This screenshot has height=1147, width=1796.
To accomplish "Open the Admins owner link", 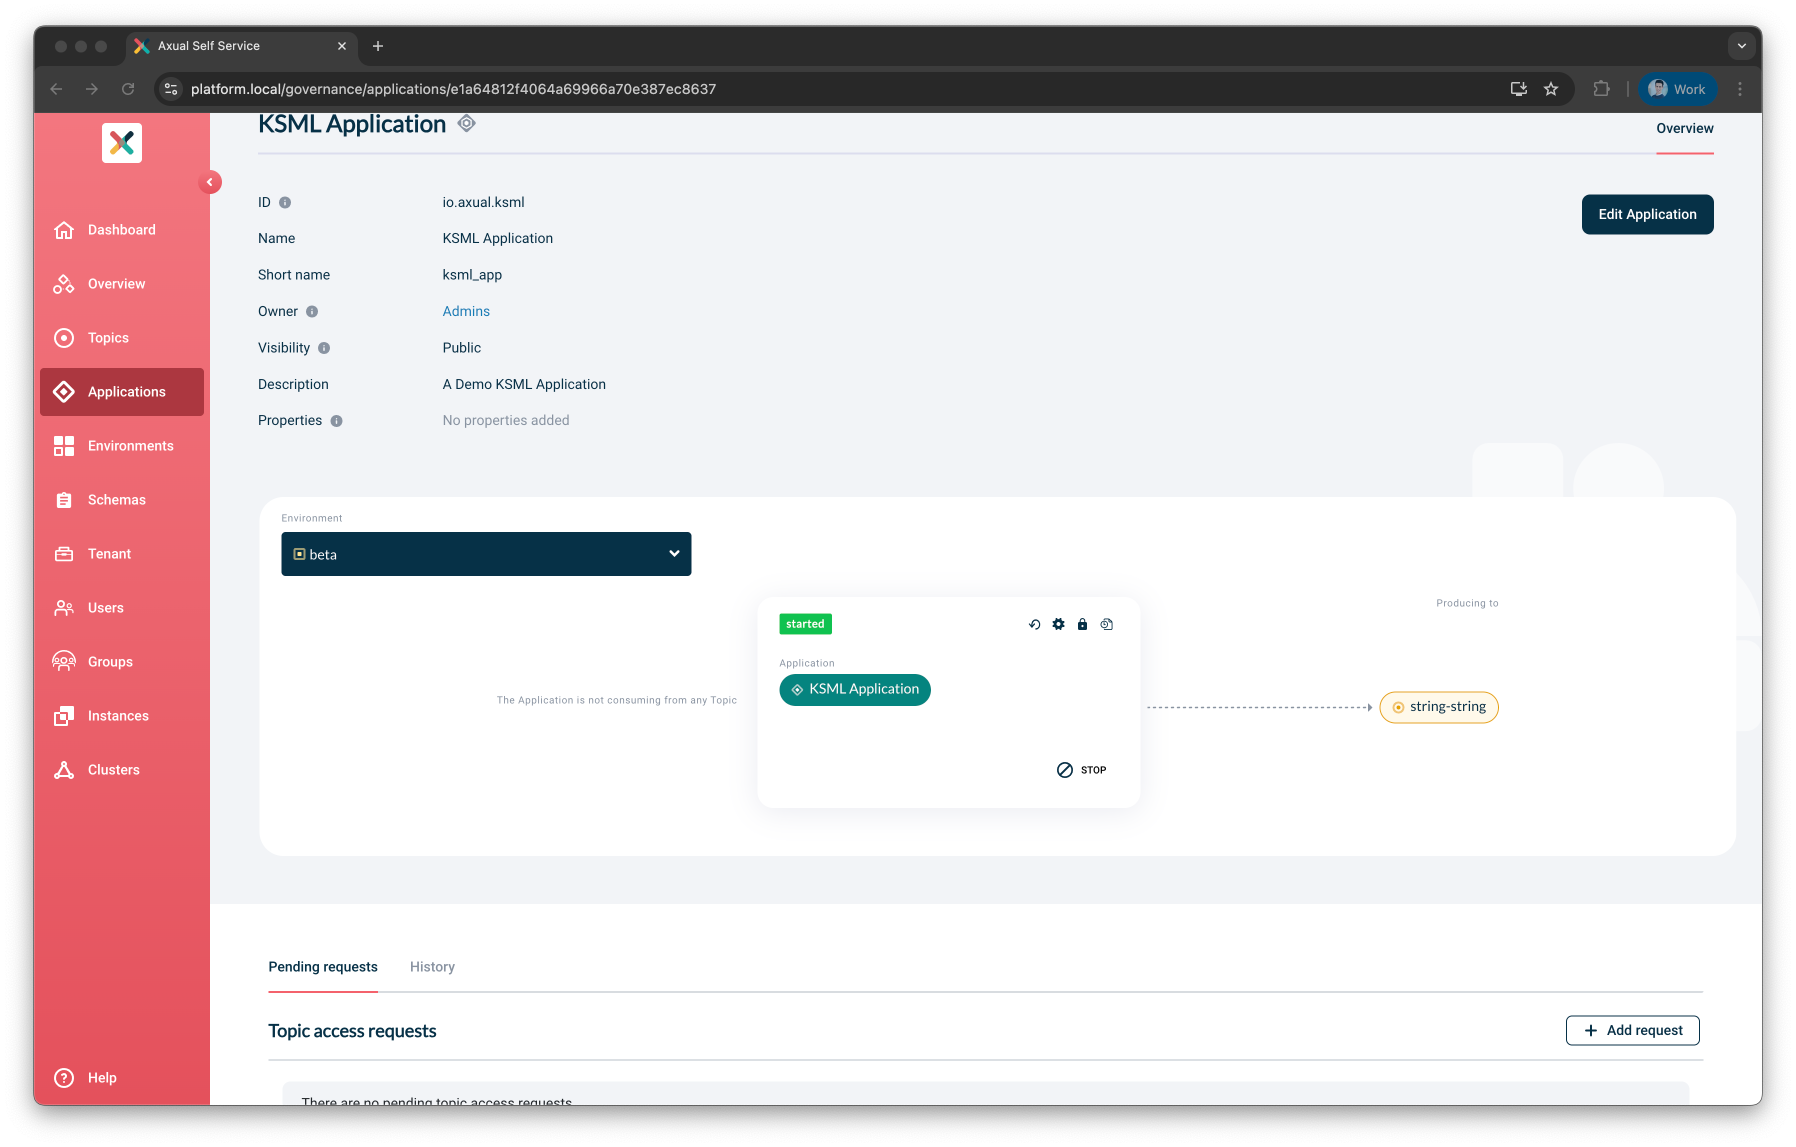I will 465,311.
